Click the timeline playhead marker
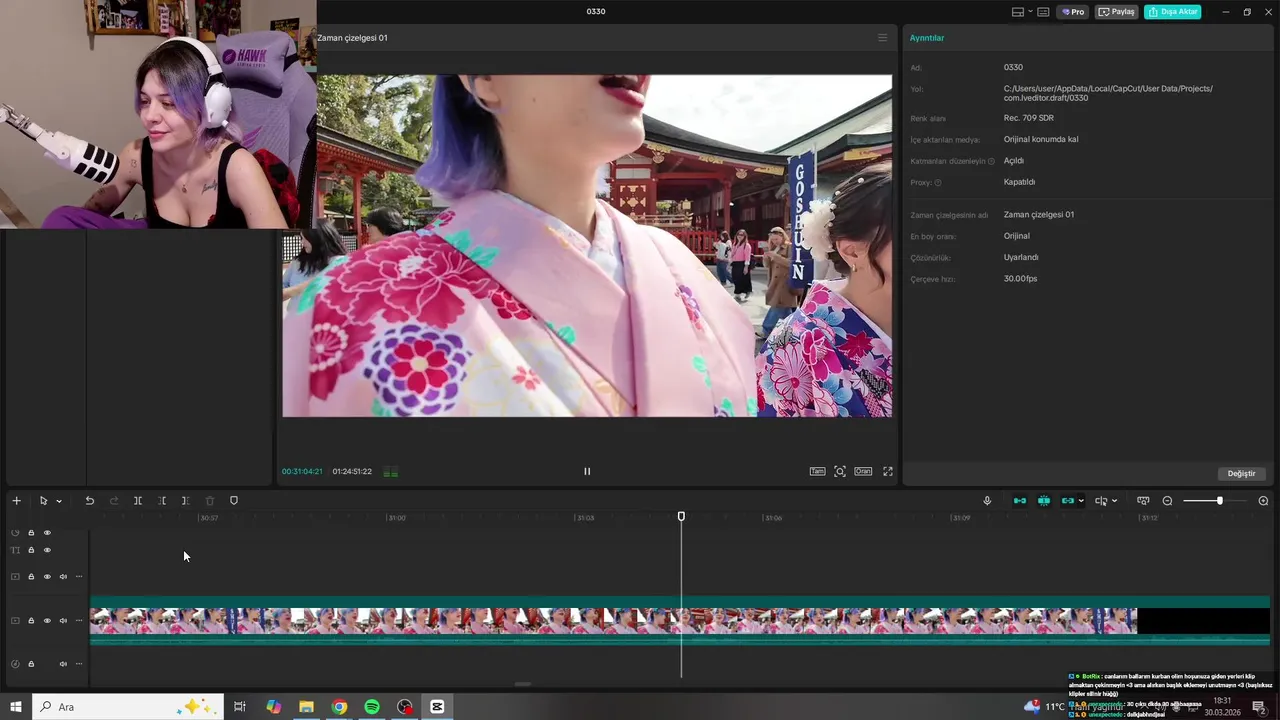Image resolution: width=1280 pixels, height=720 pixels. coord(682,517)
